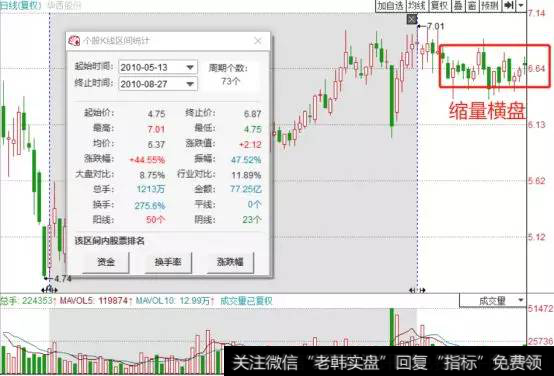The image size is (554, 376).
Task: Click the end date field 2010-08-27
Action: pyautogui.click(x=158, y=84)
